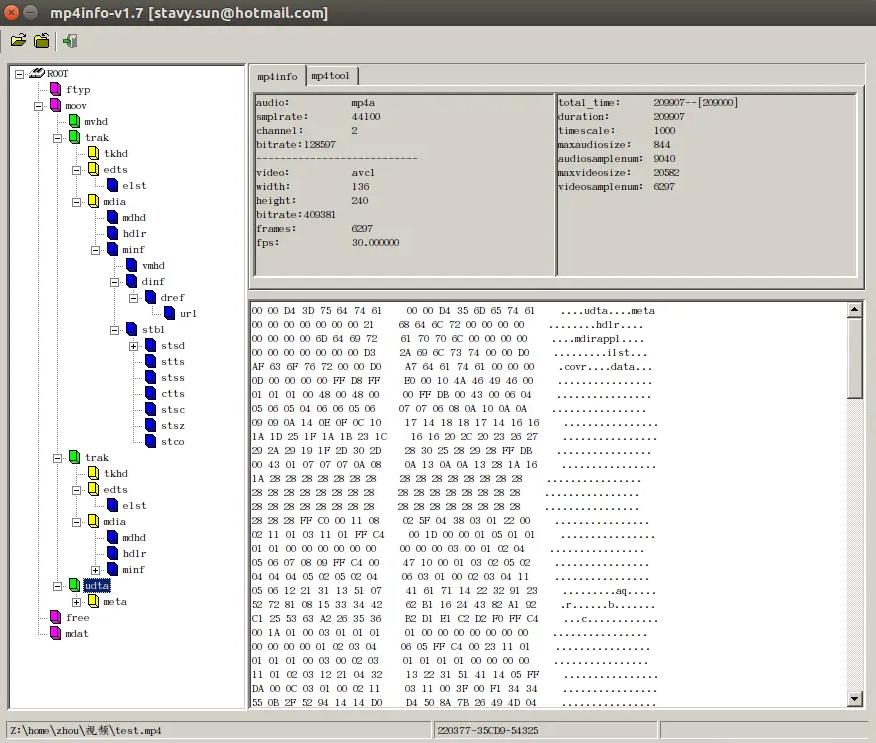
Task: Collapse the moov node
Action: tap(39, 106)
